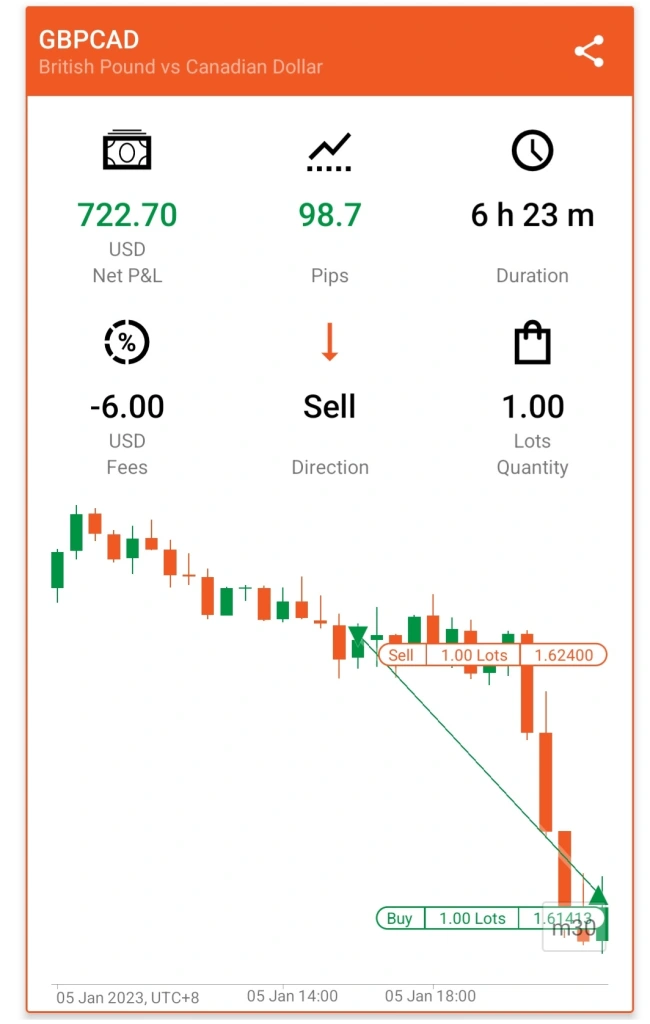Viewport: 650px width, 1024px height.
Task: Click the m30 timeframe label
Action: point(574,928)
